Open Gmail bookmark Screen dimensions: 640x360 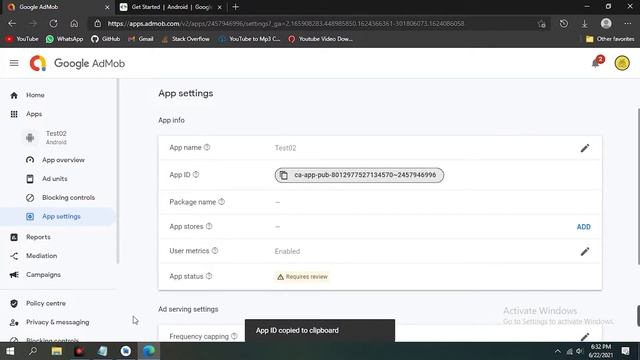[141, 39]
